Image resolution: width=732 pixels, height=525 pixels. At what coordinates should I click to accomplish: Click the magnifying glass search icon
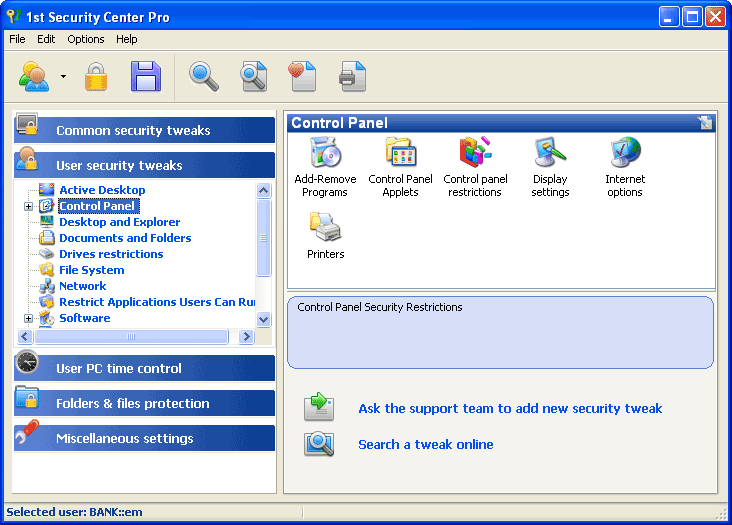204,77
